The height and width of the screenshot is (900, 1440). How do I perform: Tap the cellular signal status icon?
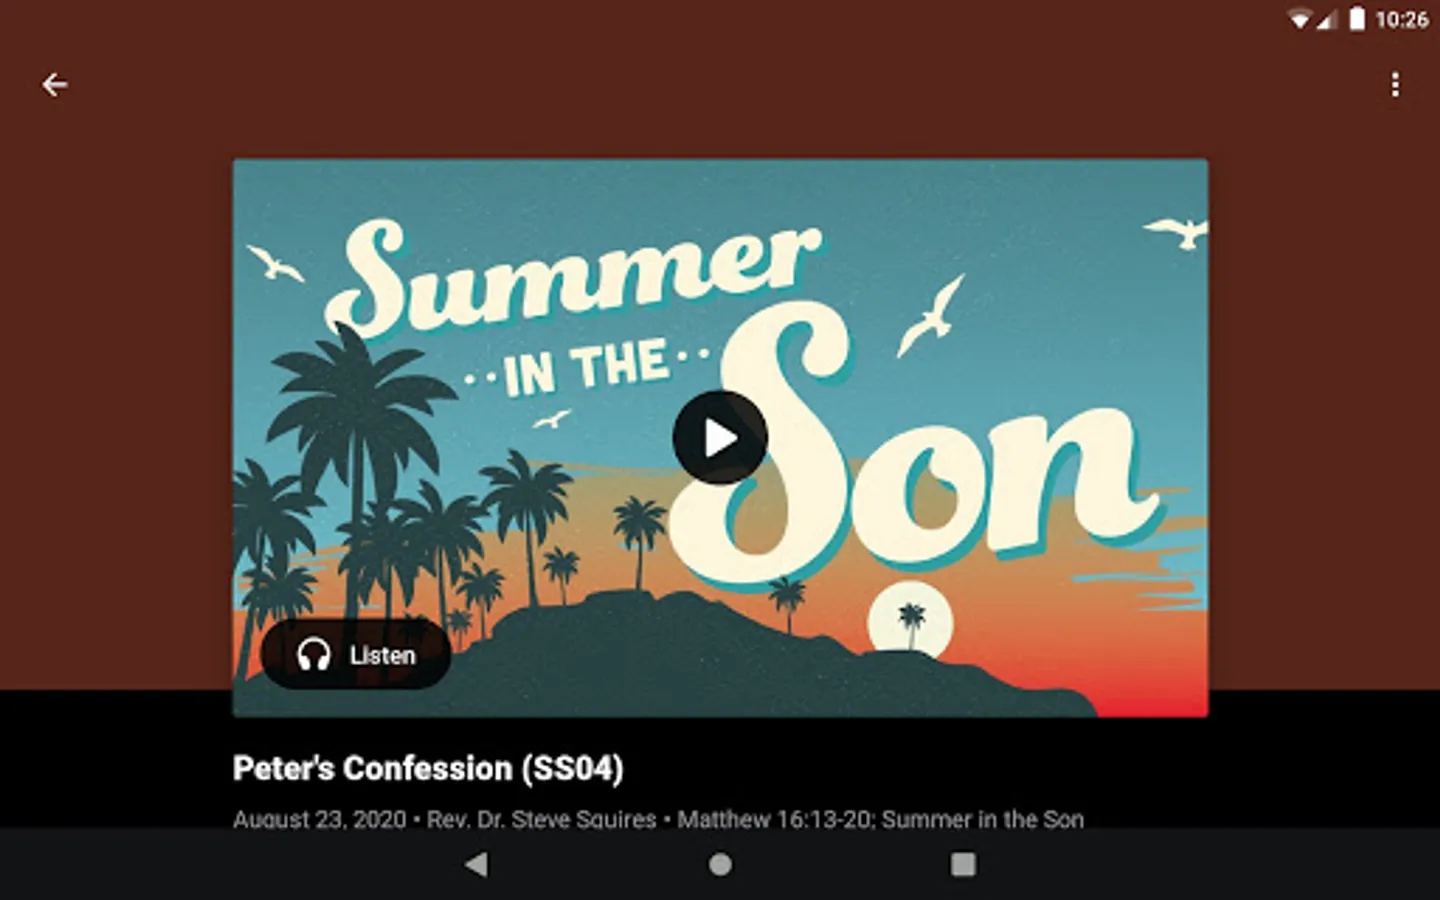pyautogui.click(x=1326, y=20)
